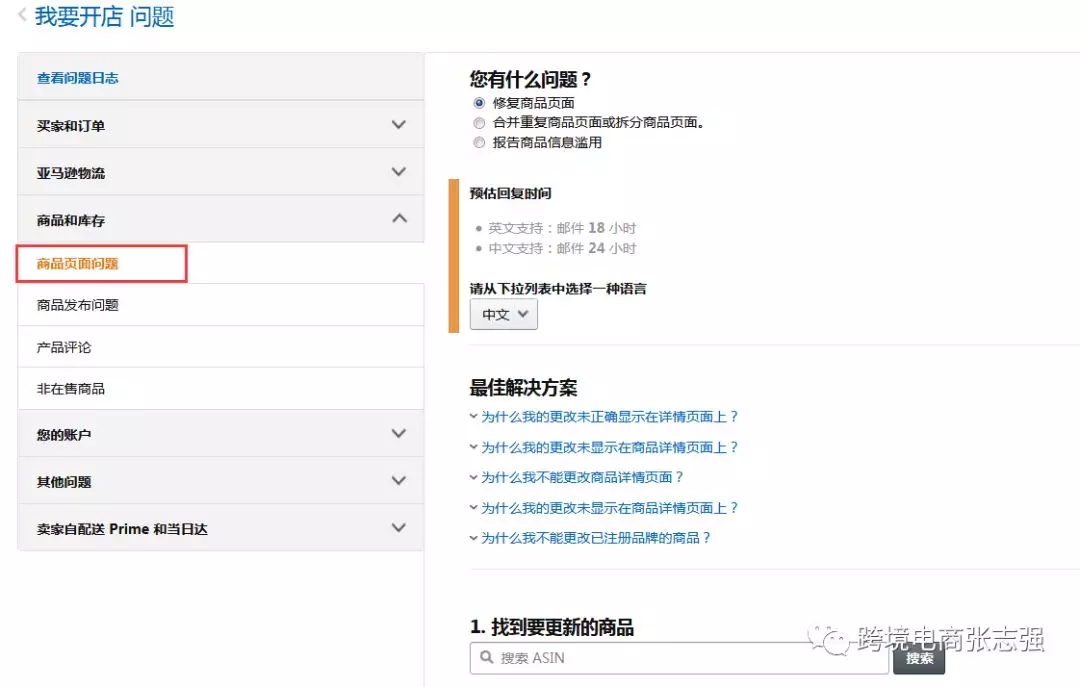Expand the 亚马逊物流 section

pyautogui.click(x=399, y=172)
